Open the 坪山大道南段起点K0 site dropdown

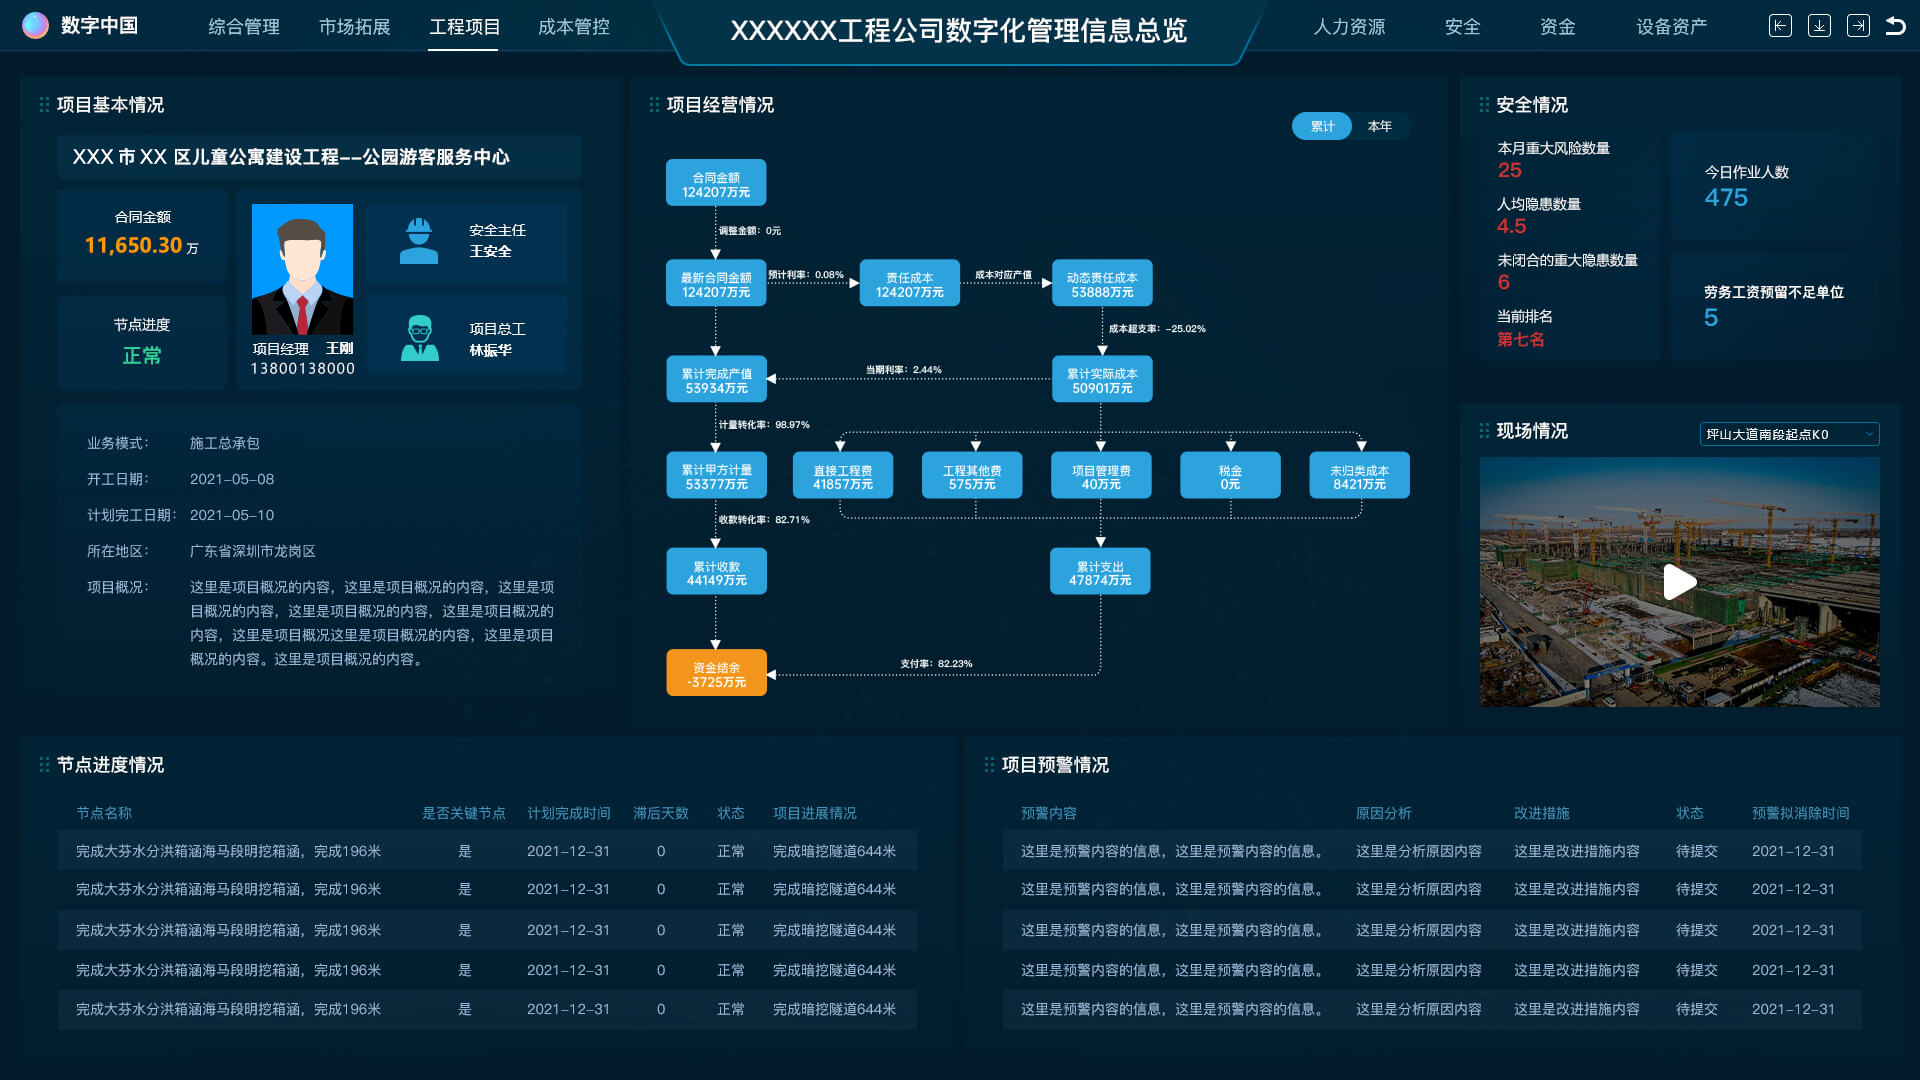coord(1789,434)
